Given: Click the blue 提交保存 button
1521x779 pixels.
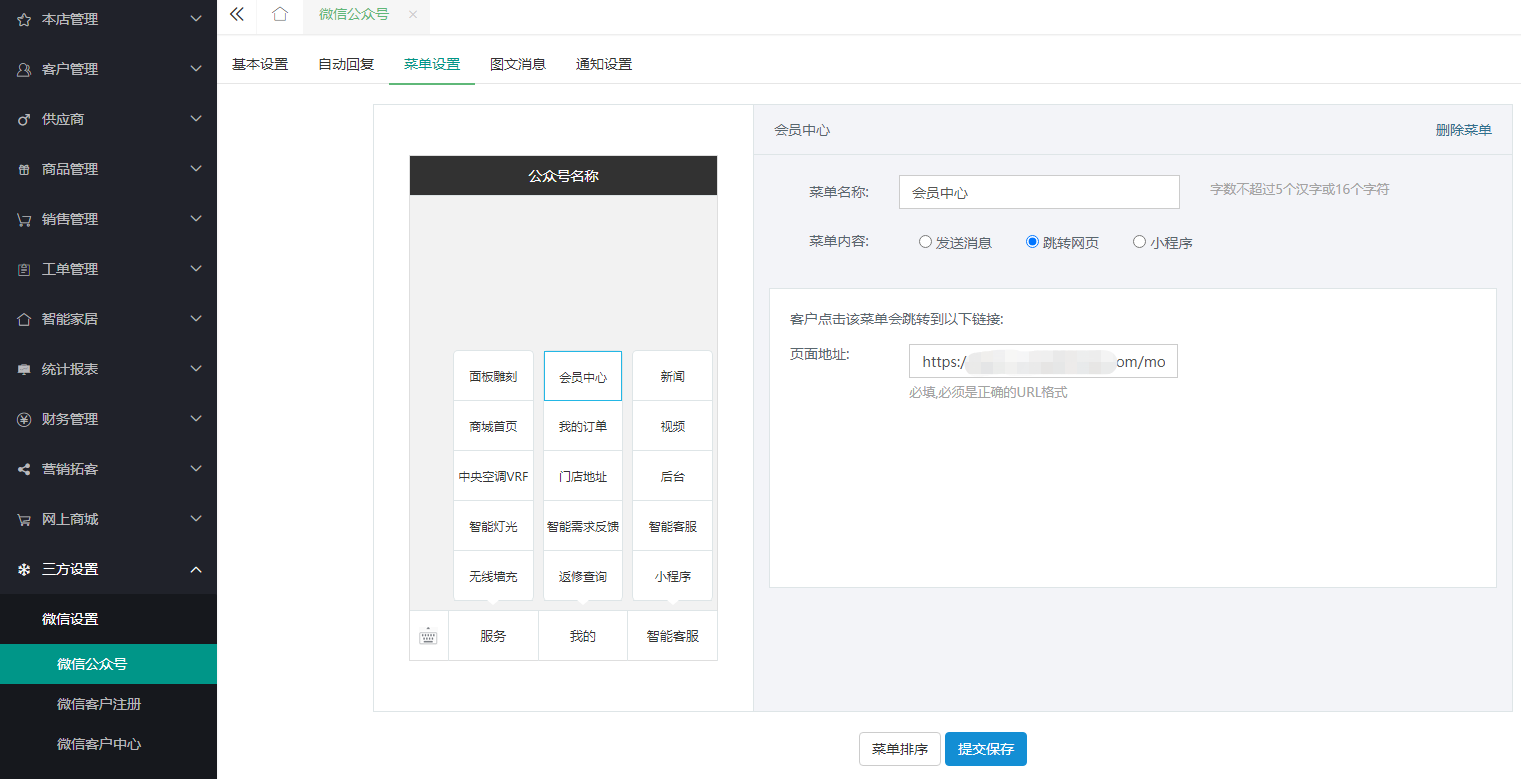Looking at the screenshot, I should tap(986, 749).
